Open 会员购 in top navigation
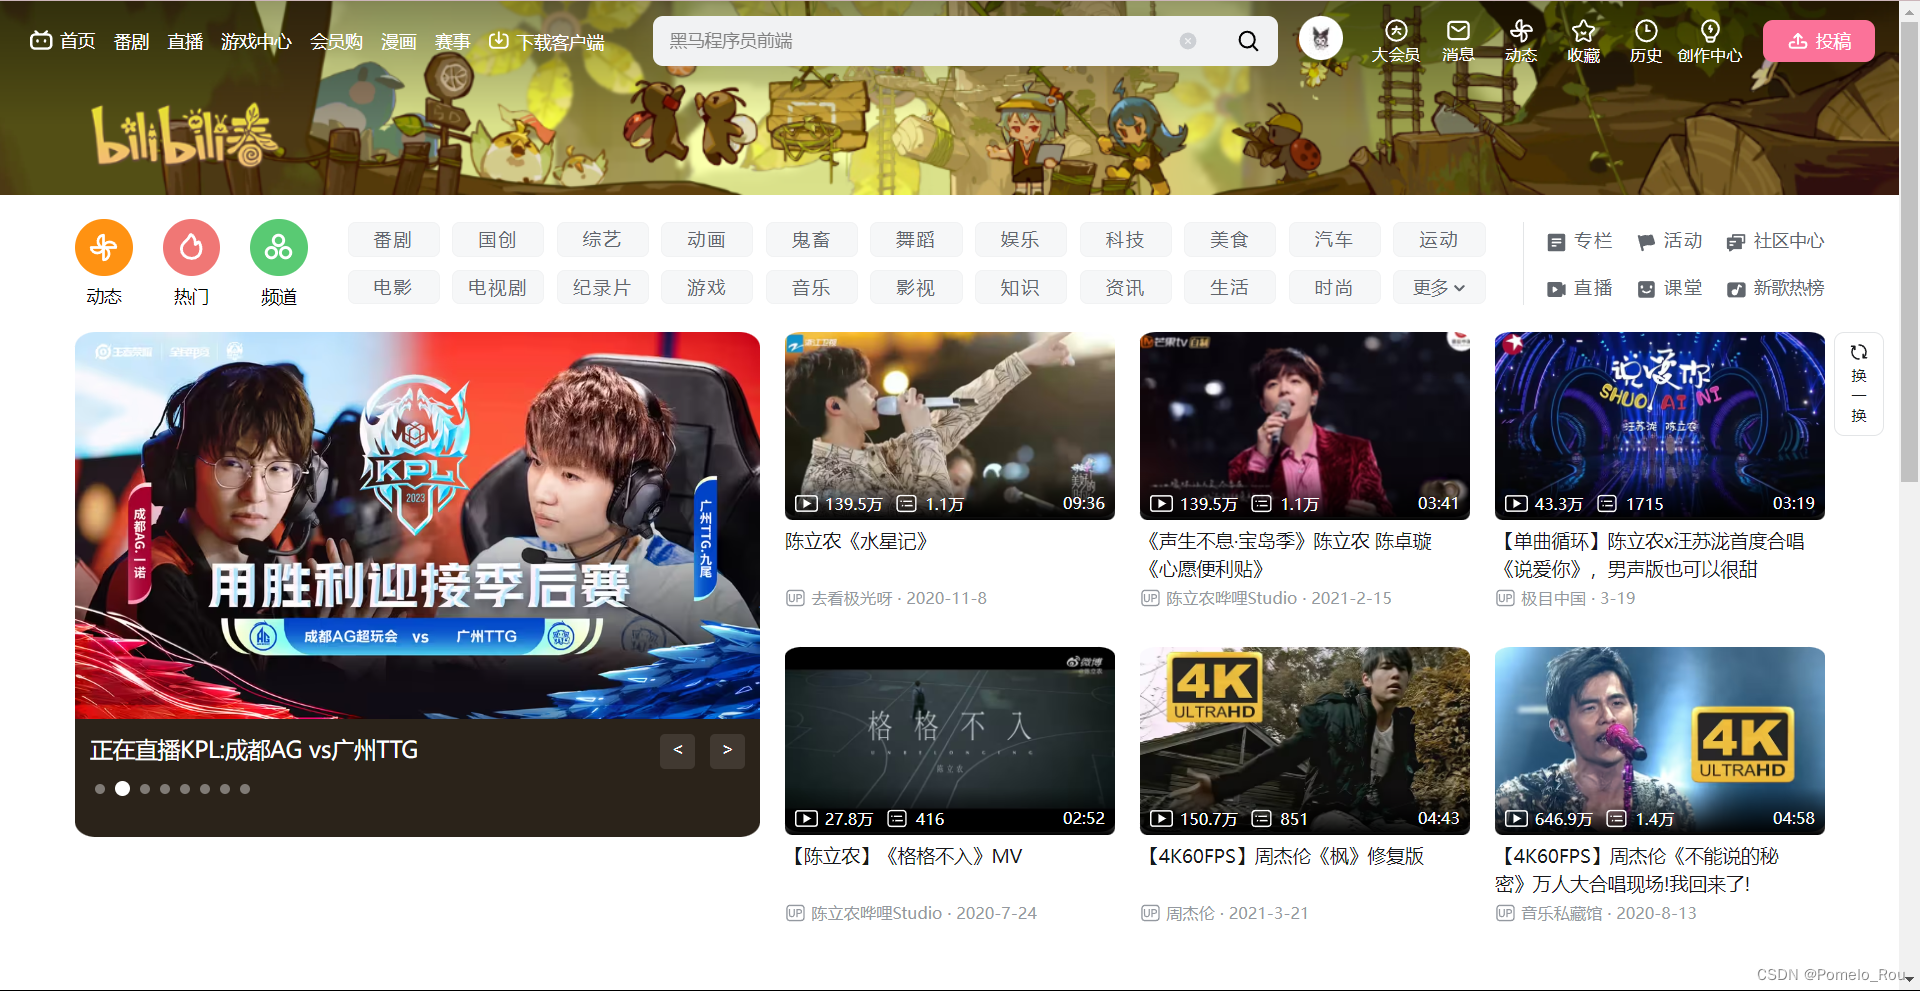This screenshot has width=1920, height=991. pos(336,41)
